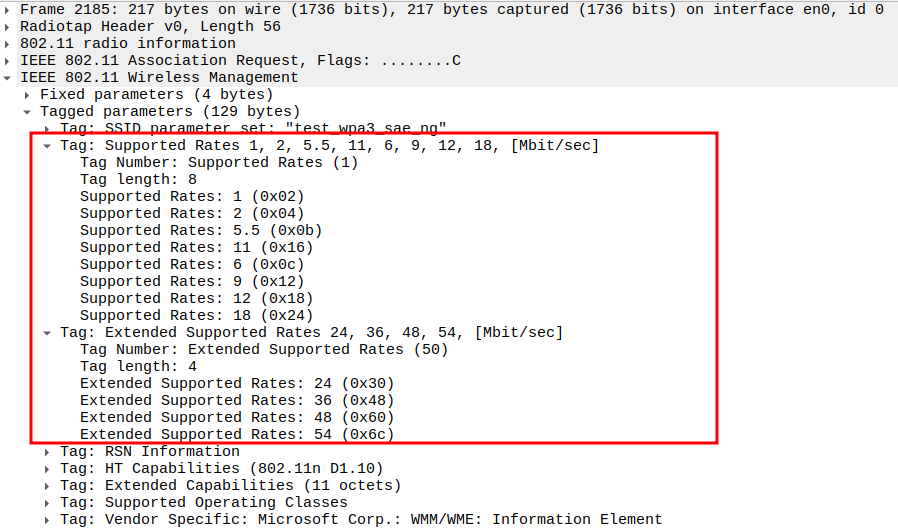Collapse Tagged parameters (129 bytes)

pos(28,112)
